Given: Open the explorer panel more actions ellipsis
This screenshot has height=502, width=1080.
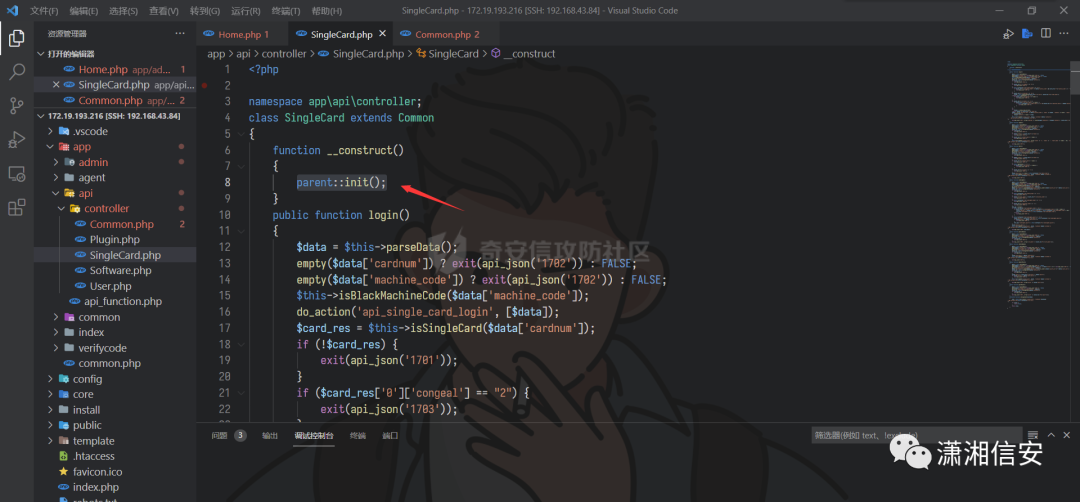Looking at the screenshot, I should click(x=180, y=33).
